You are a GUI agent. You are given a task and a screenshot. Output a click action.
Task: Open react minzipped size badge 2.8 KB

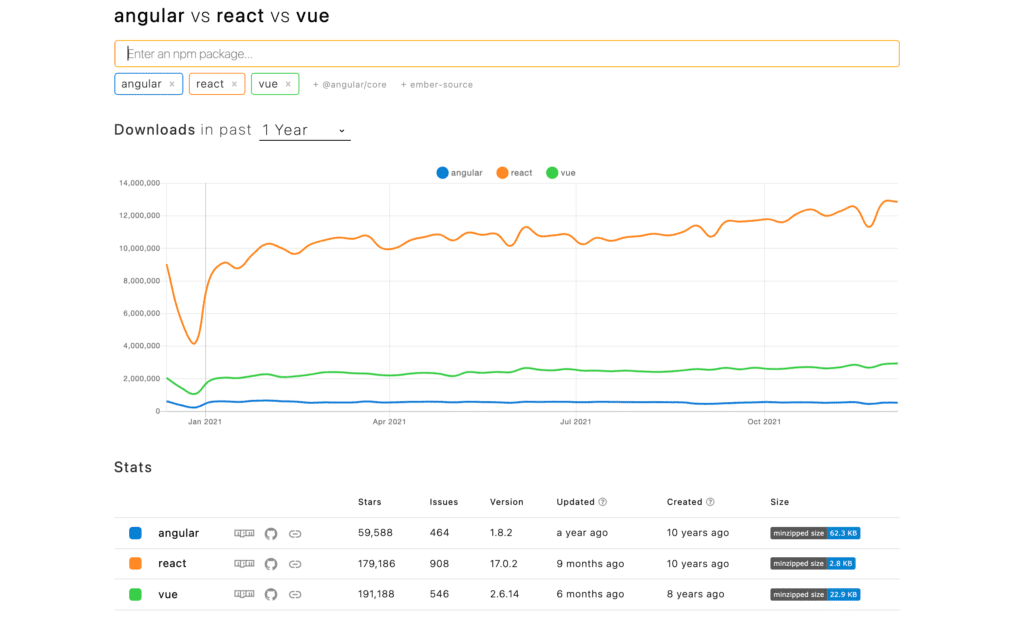point(813,563)
